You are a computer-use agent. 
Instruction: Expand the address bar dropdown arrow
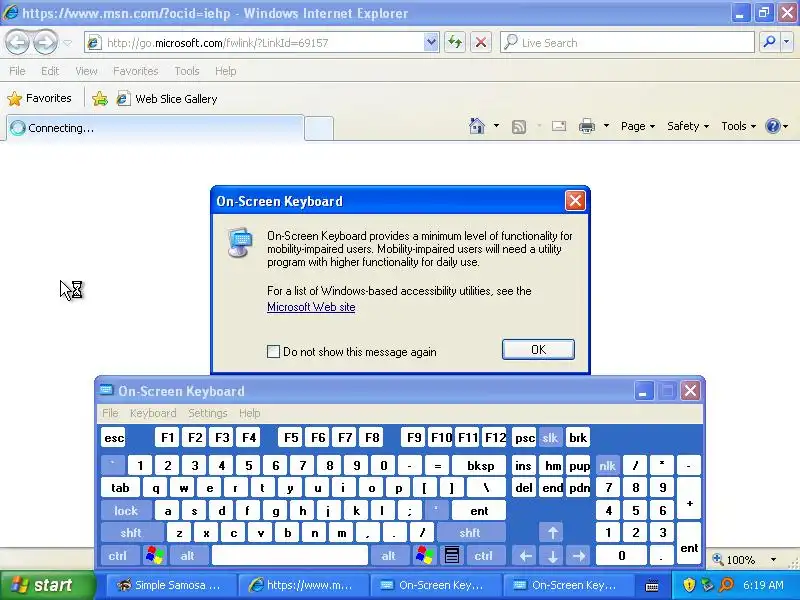pyautogui.click(x=431, y=42)
